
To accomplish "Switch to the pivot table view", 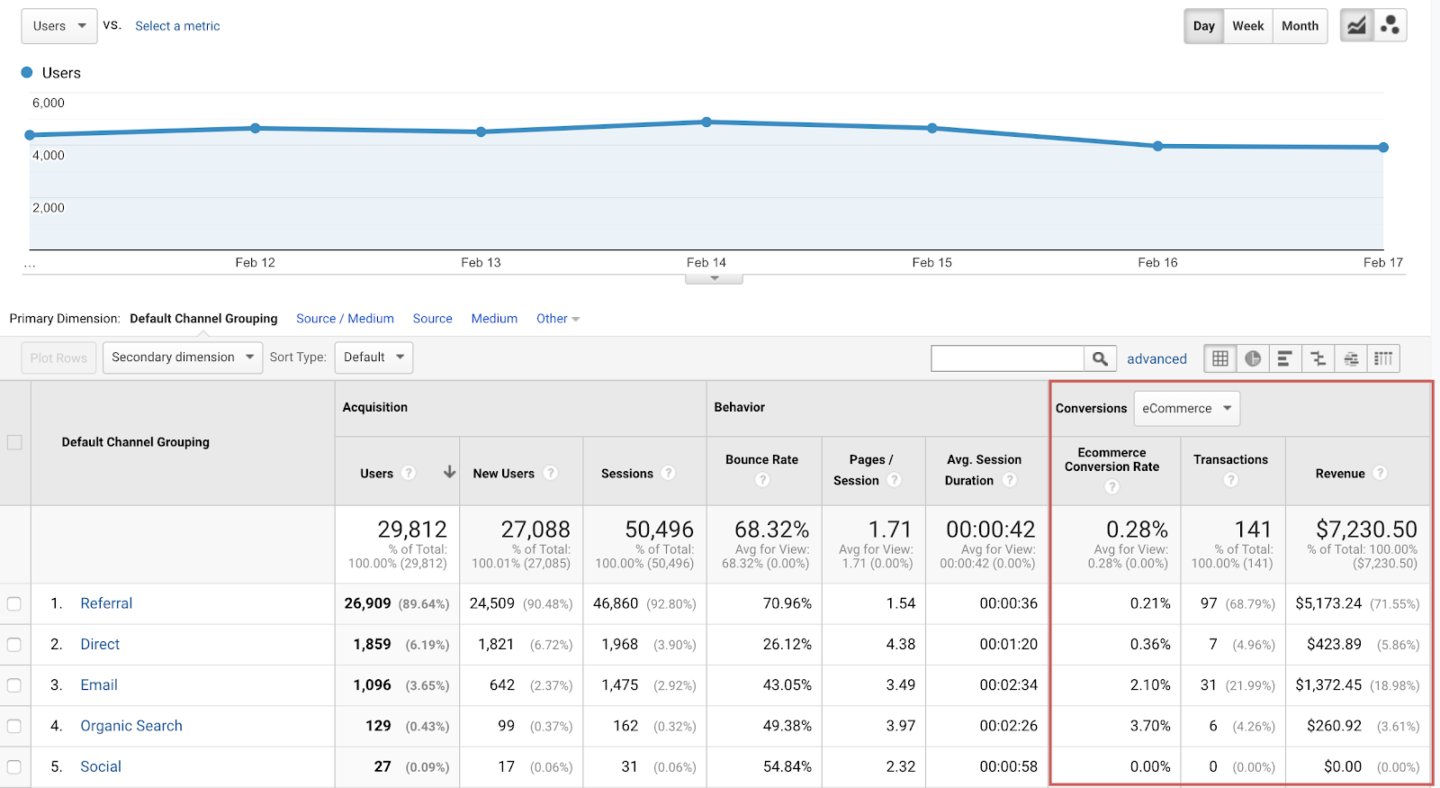I will pyautogui.click(x=1384, y=357).
